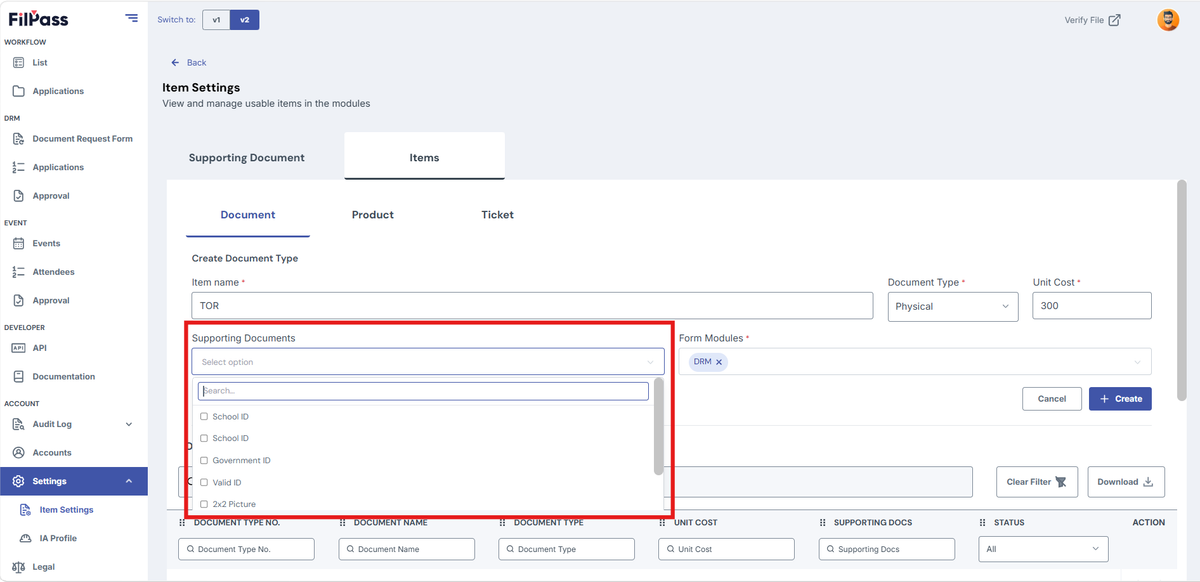The height and width of the screenshot is (582, 1200).
Task: Click the Event Approval icon
Action: pos(18,300)
